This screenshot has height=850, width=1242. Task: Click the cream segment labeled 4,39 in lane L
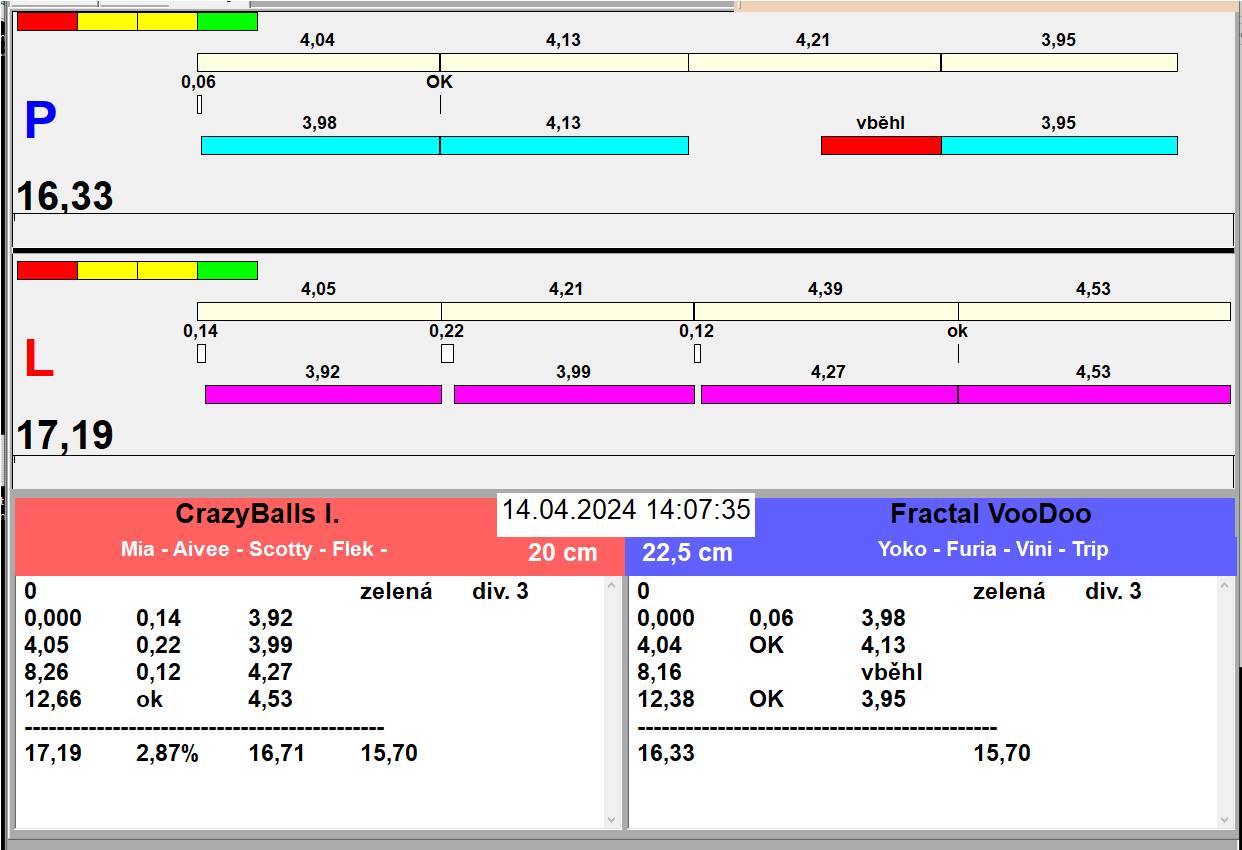pyautogui.click(x=826, y=311)
